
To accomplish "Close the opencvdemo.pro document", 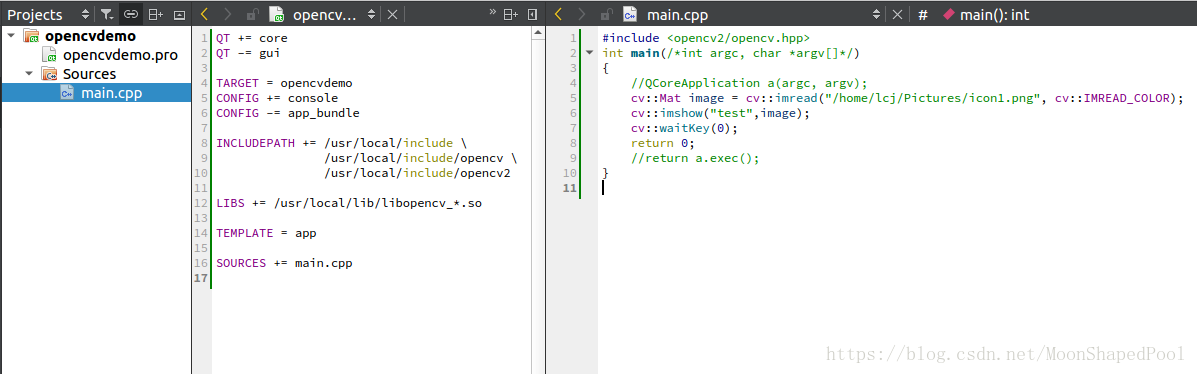I will (x=392, y=15).
